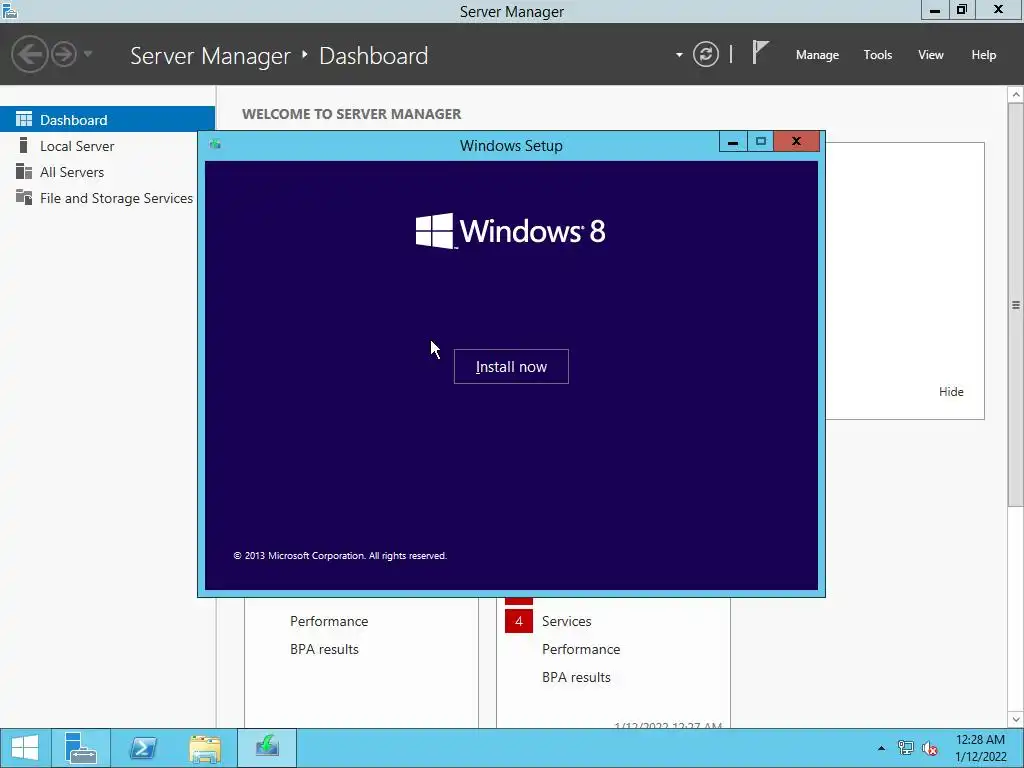Viewport: 1024px width, 768px height.
Task: Click the red 4 Services alert badge
Action: click(519, 621)
